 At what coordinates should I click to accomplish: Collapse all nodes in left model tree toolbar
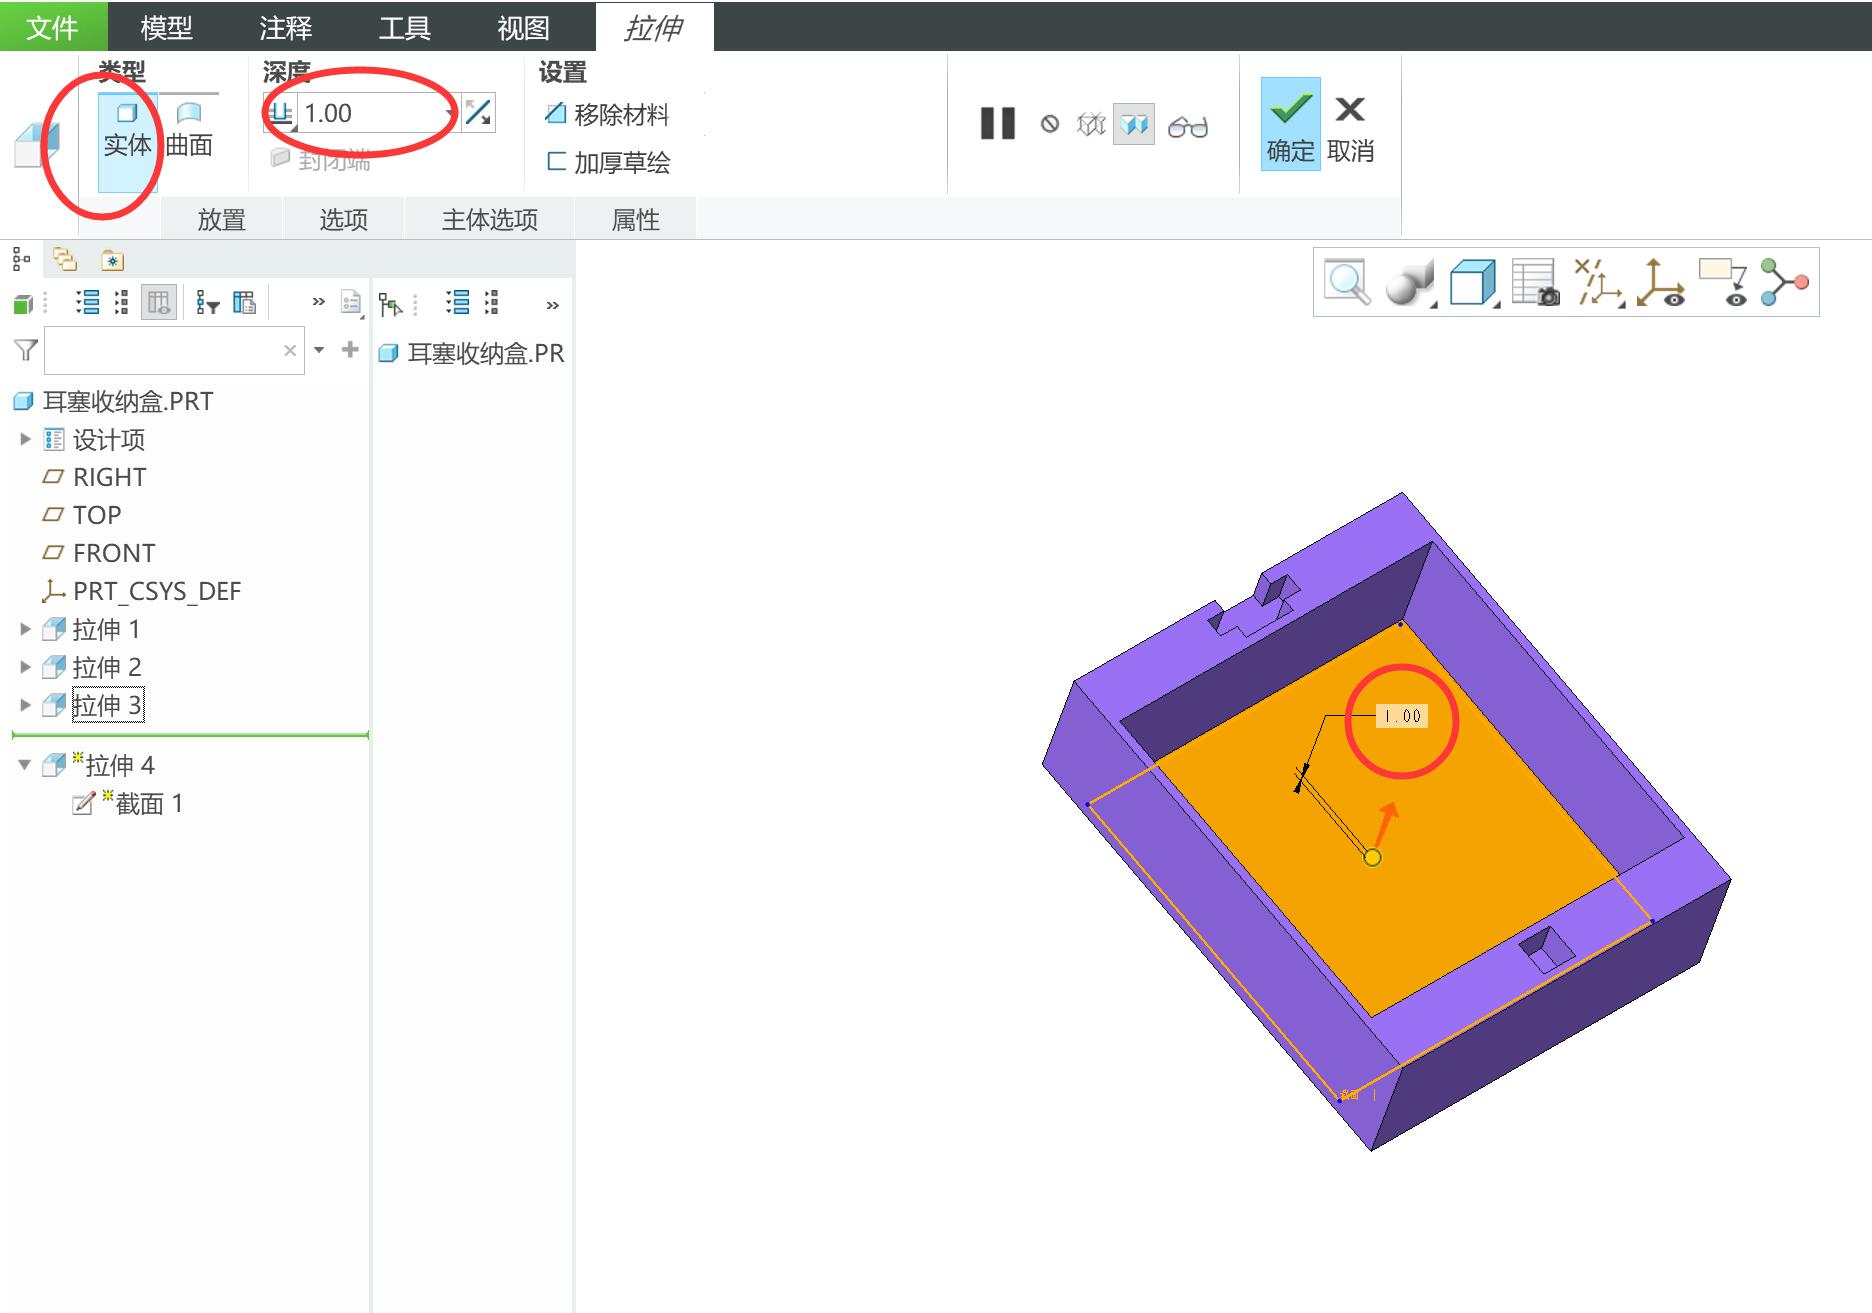point(122,302)
